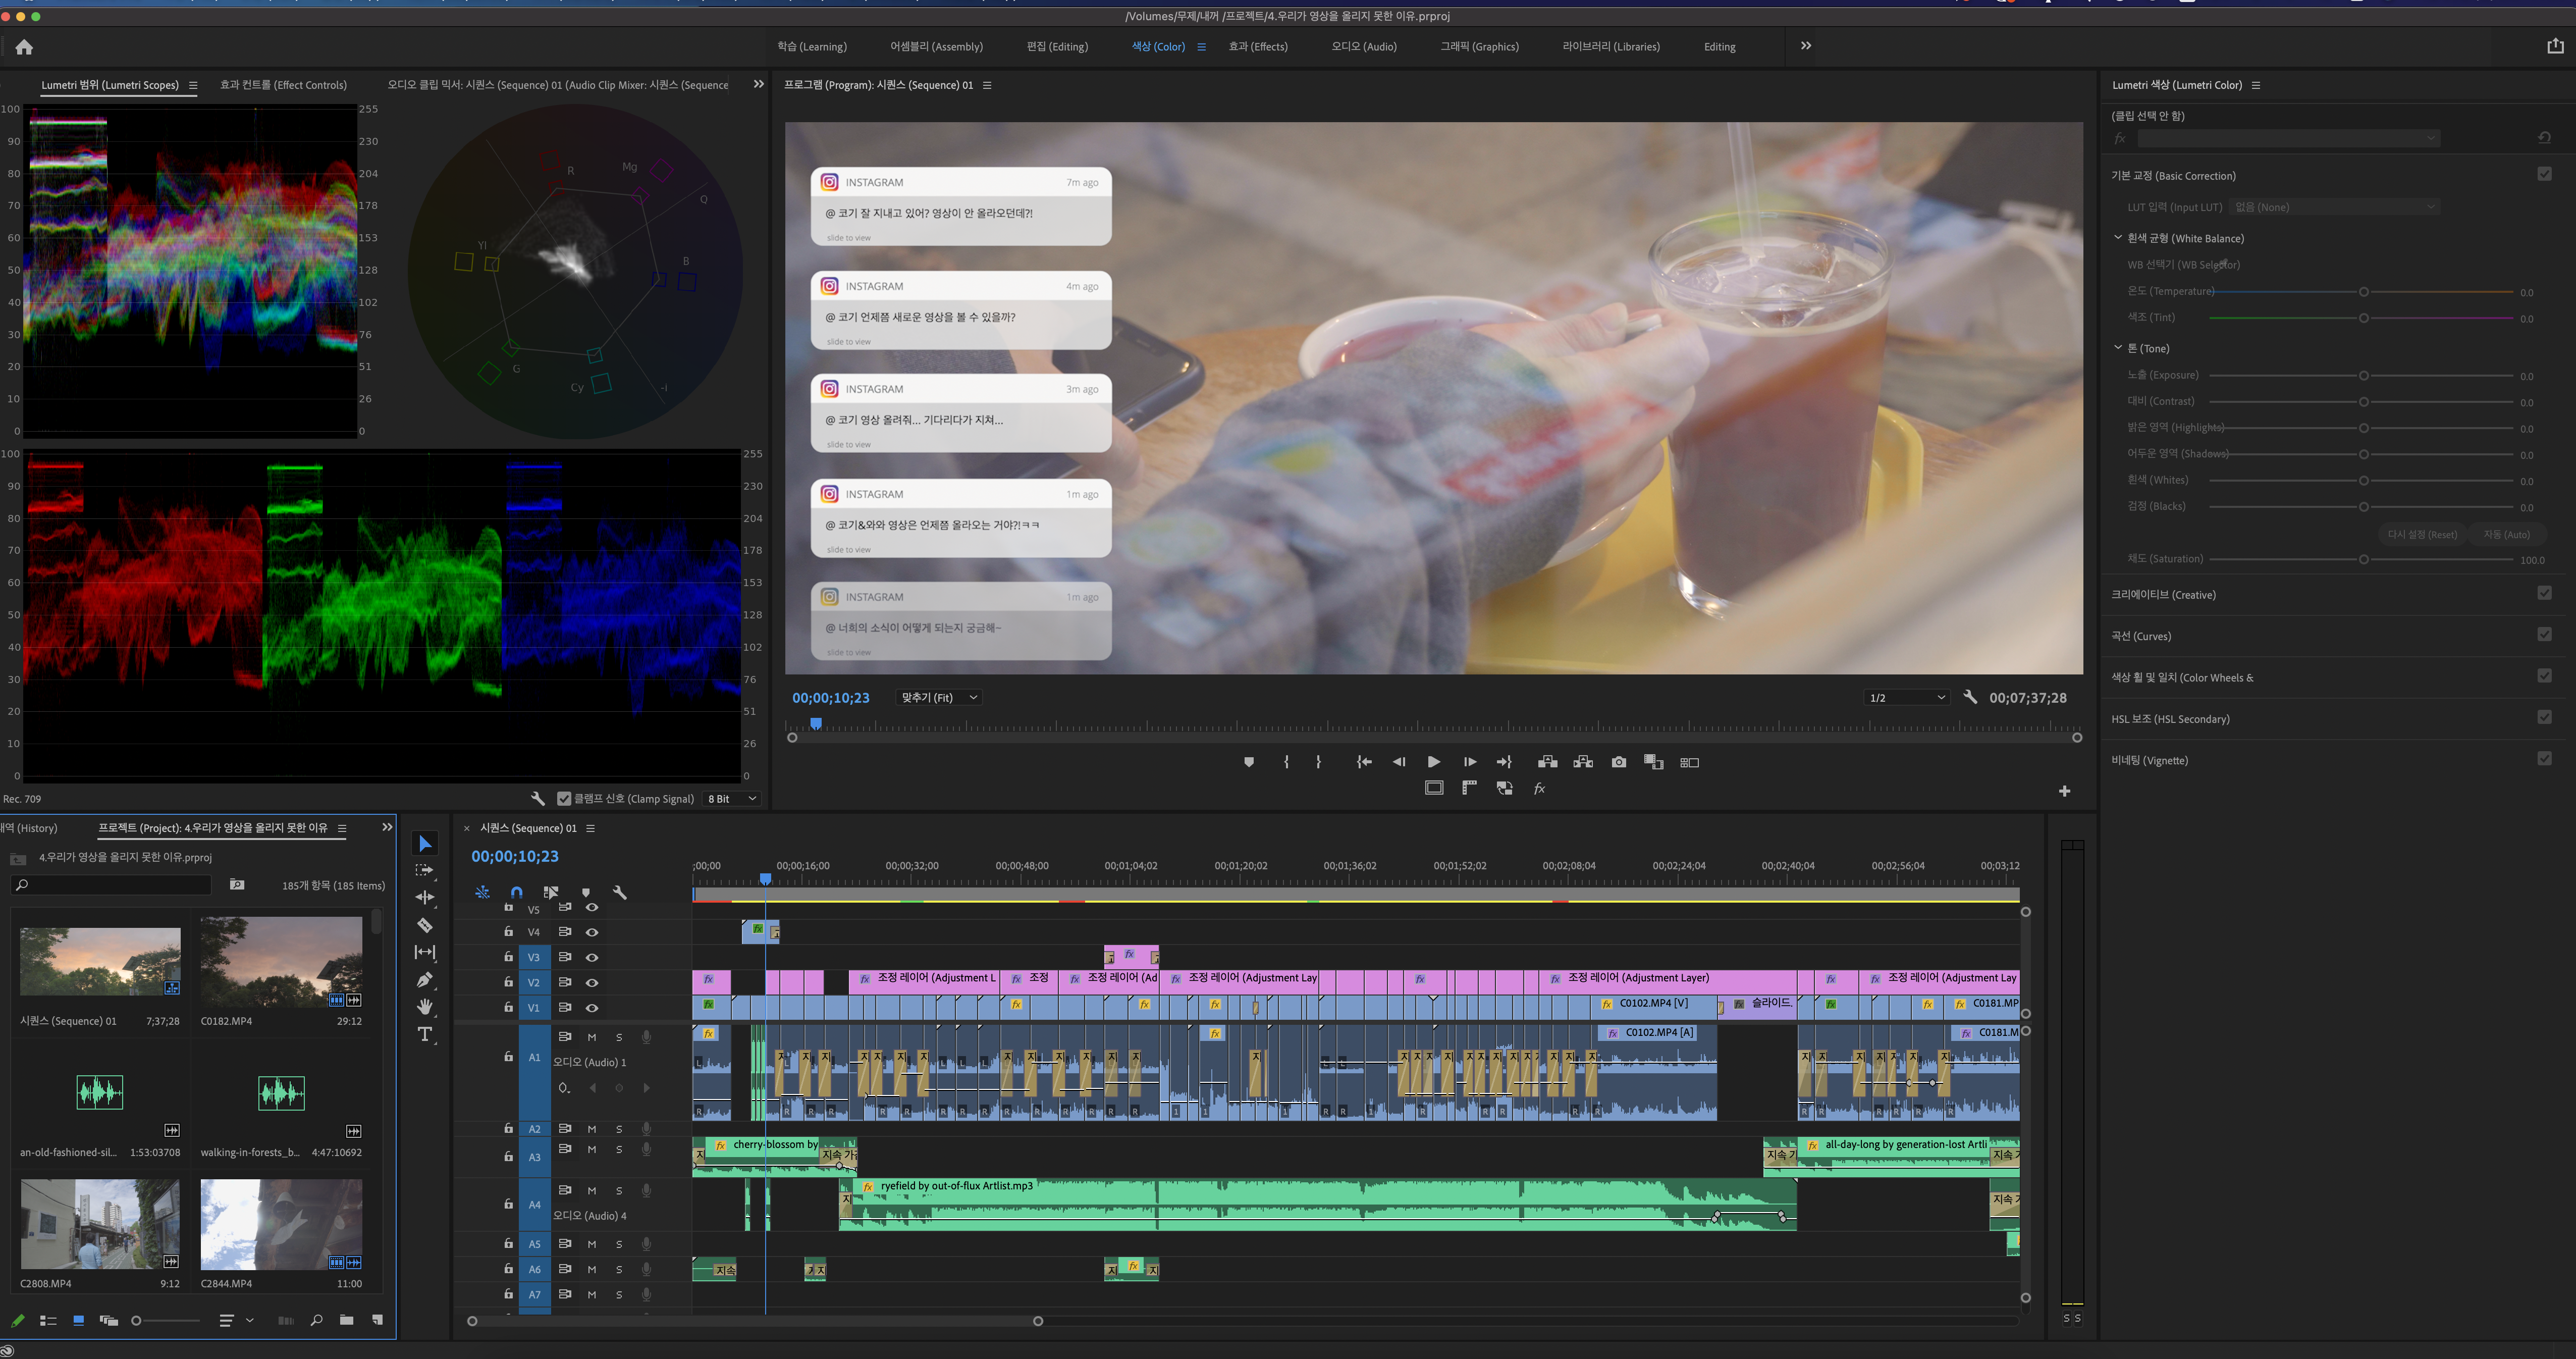This screenshot has height=1359, width=2576.
Task: Click the Creative section header
Action: pos(2163,594)
